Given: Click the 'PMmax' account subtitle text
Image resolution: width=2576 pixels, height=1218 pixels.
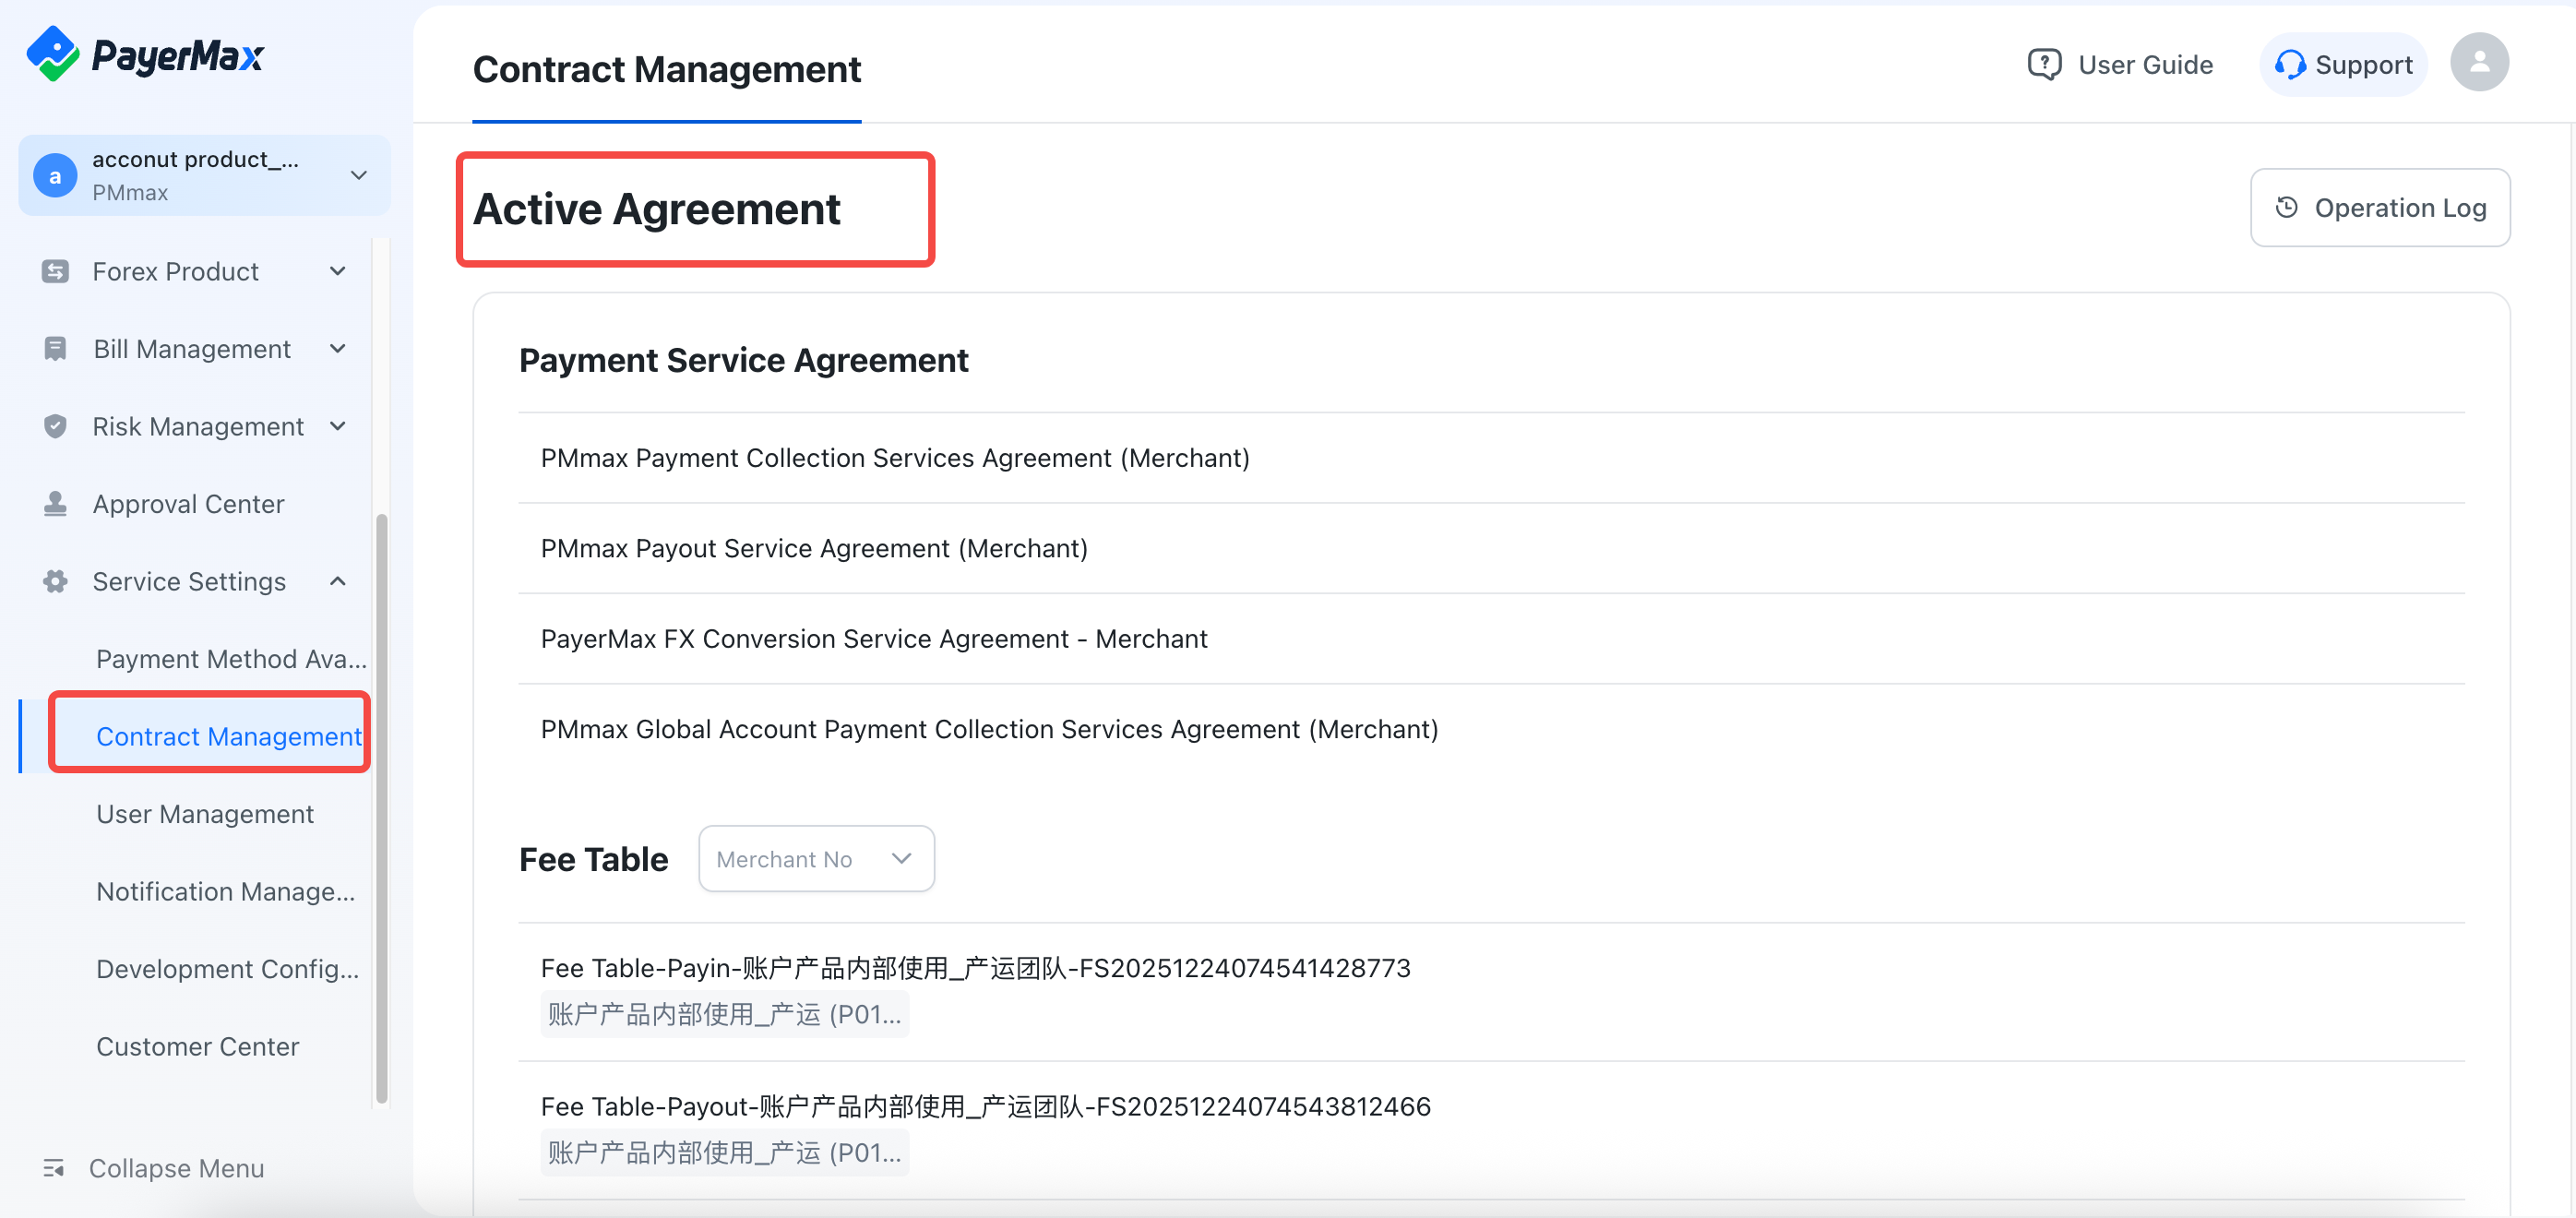Looking at the screenshot, I should (130, 192).
